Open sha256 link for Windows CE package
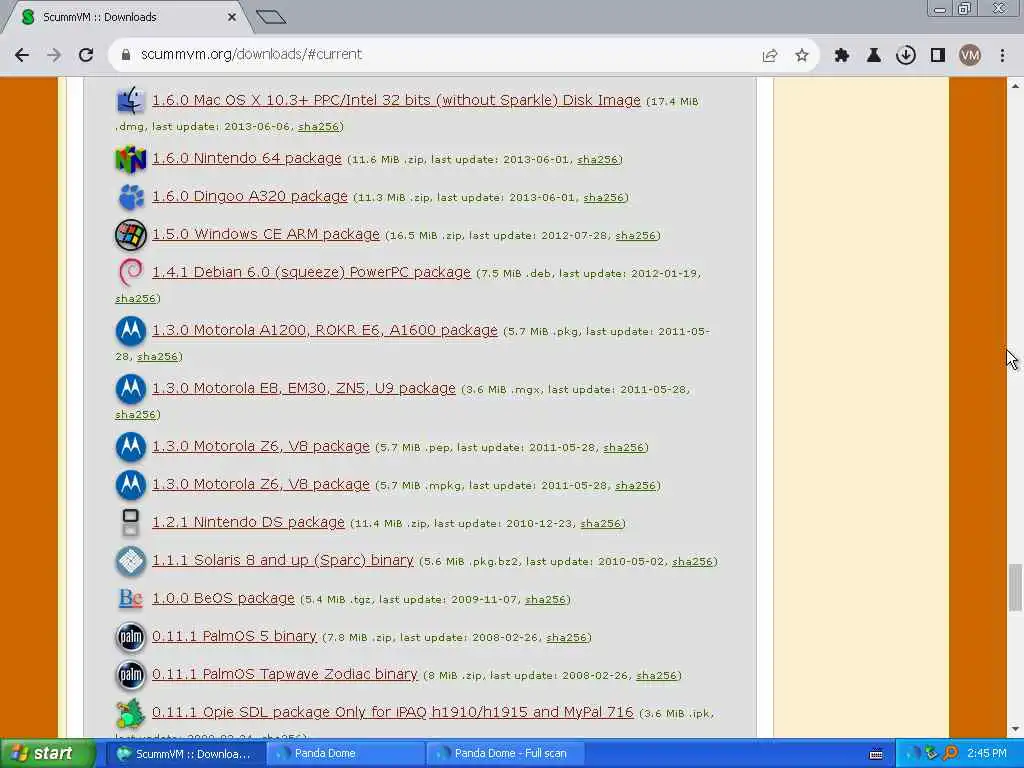The height and width of the screenshot is (768, 1024). tap(635, 236)
